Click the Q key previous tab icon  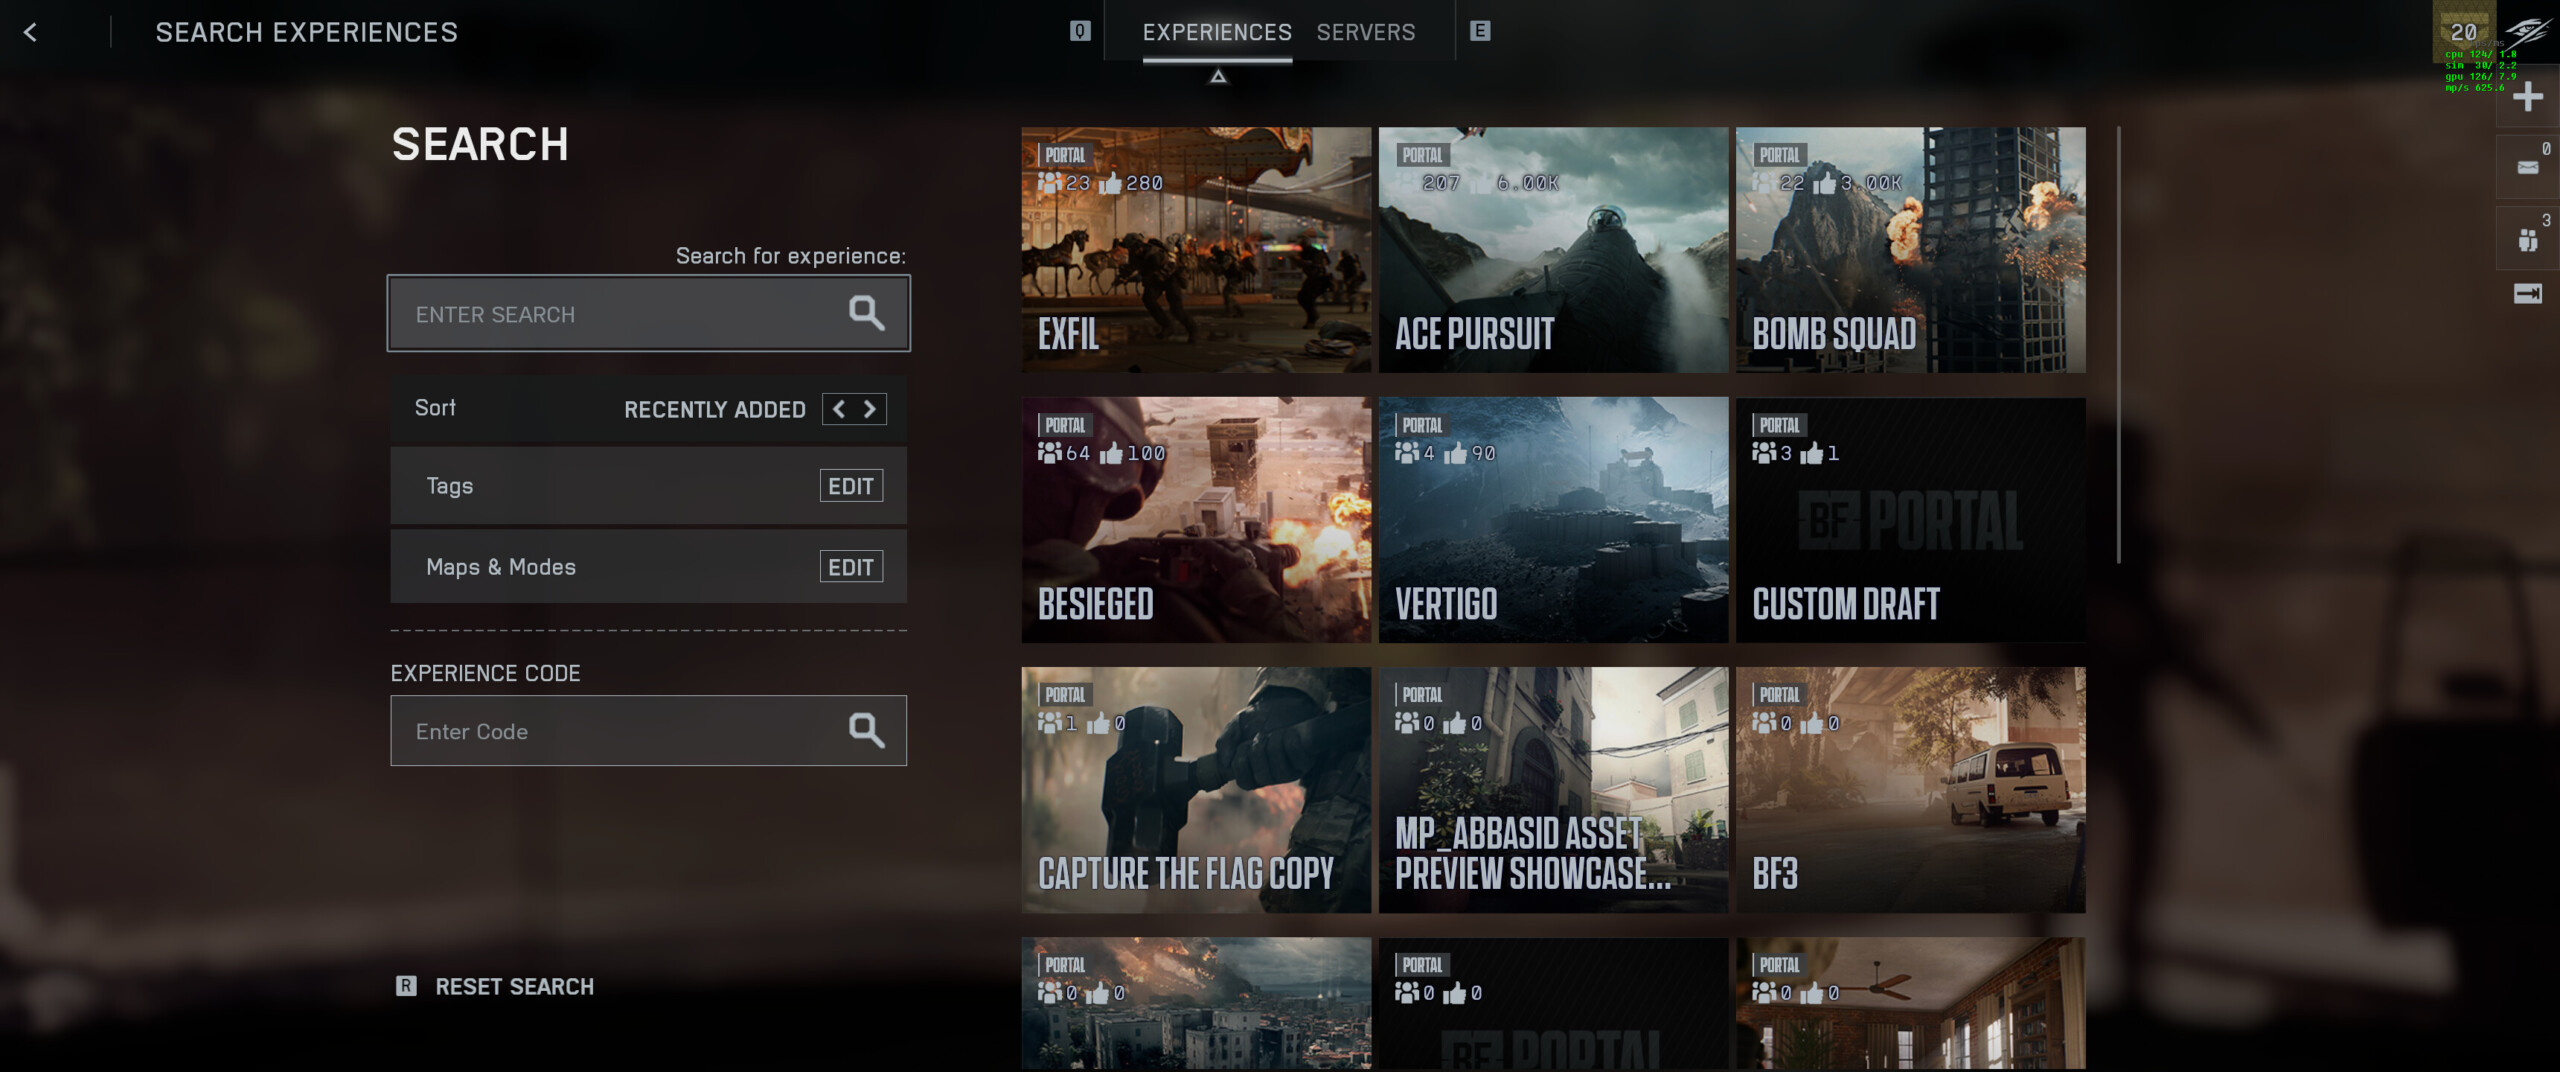click(x=1080, y=31)
